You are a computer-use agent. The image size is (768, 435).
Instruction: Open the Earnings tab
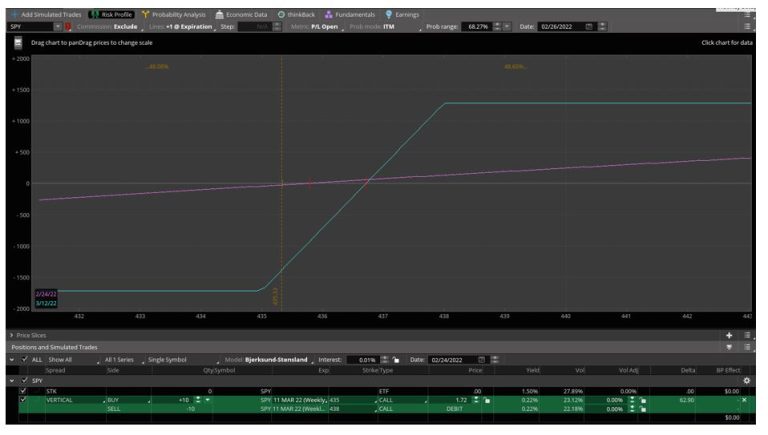coord(403,15)
